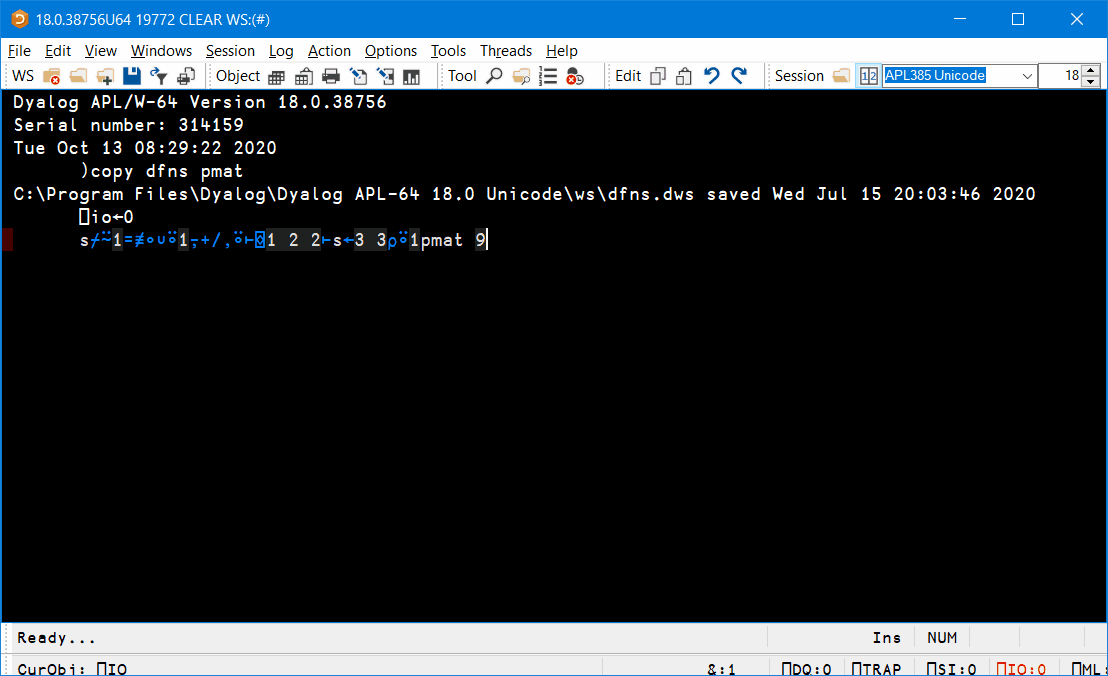This screenshot has width=1108, height=676.
Task: Click the Object toolbar table grid icon
Action: coord(276,76)
